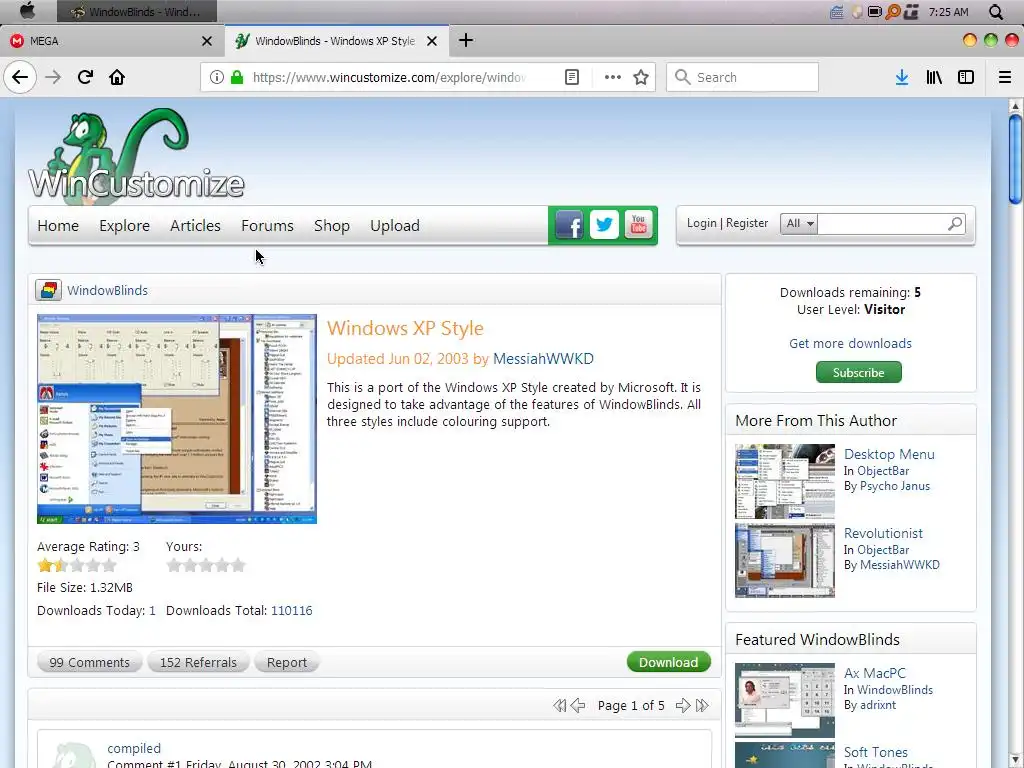Open site information icon in the address bar
The image size is (1024, 768).
(x=216, y=77)
